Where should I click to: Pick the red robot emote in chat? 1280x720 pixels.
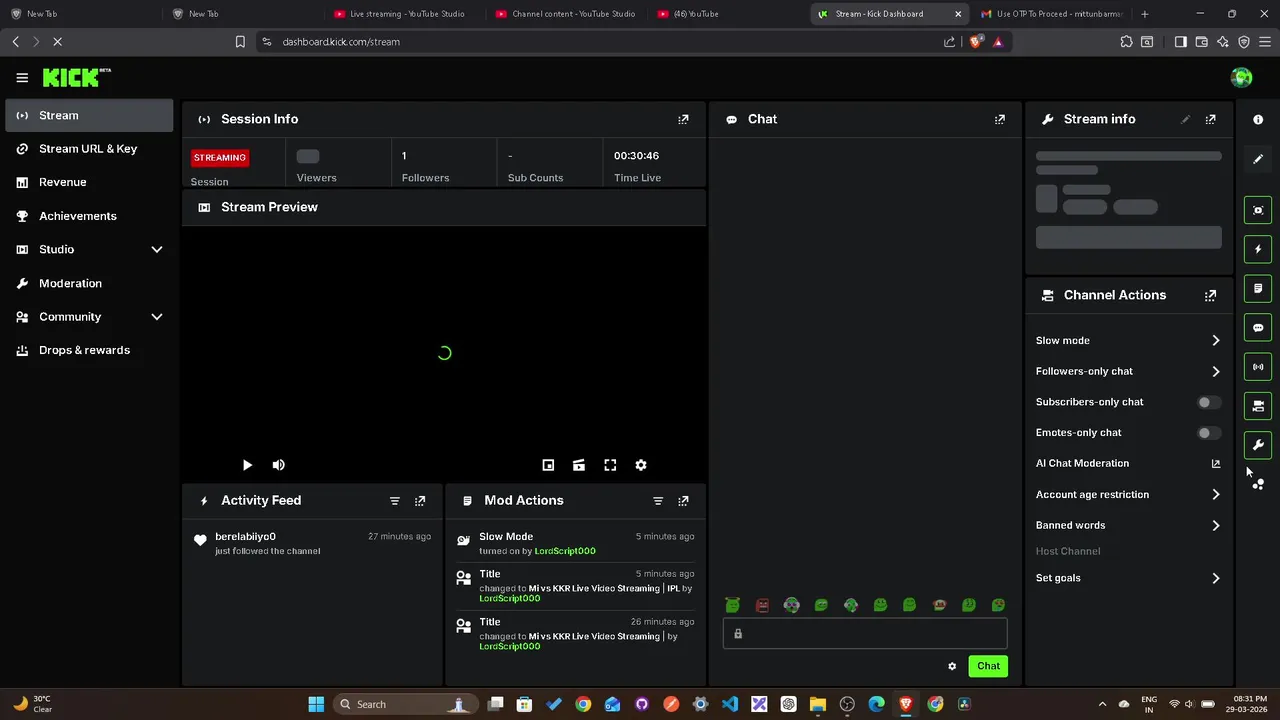[x=762, y=605]
